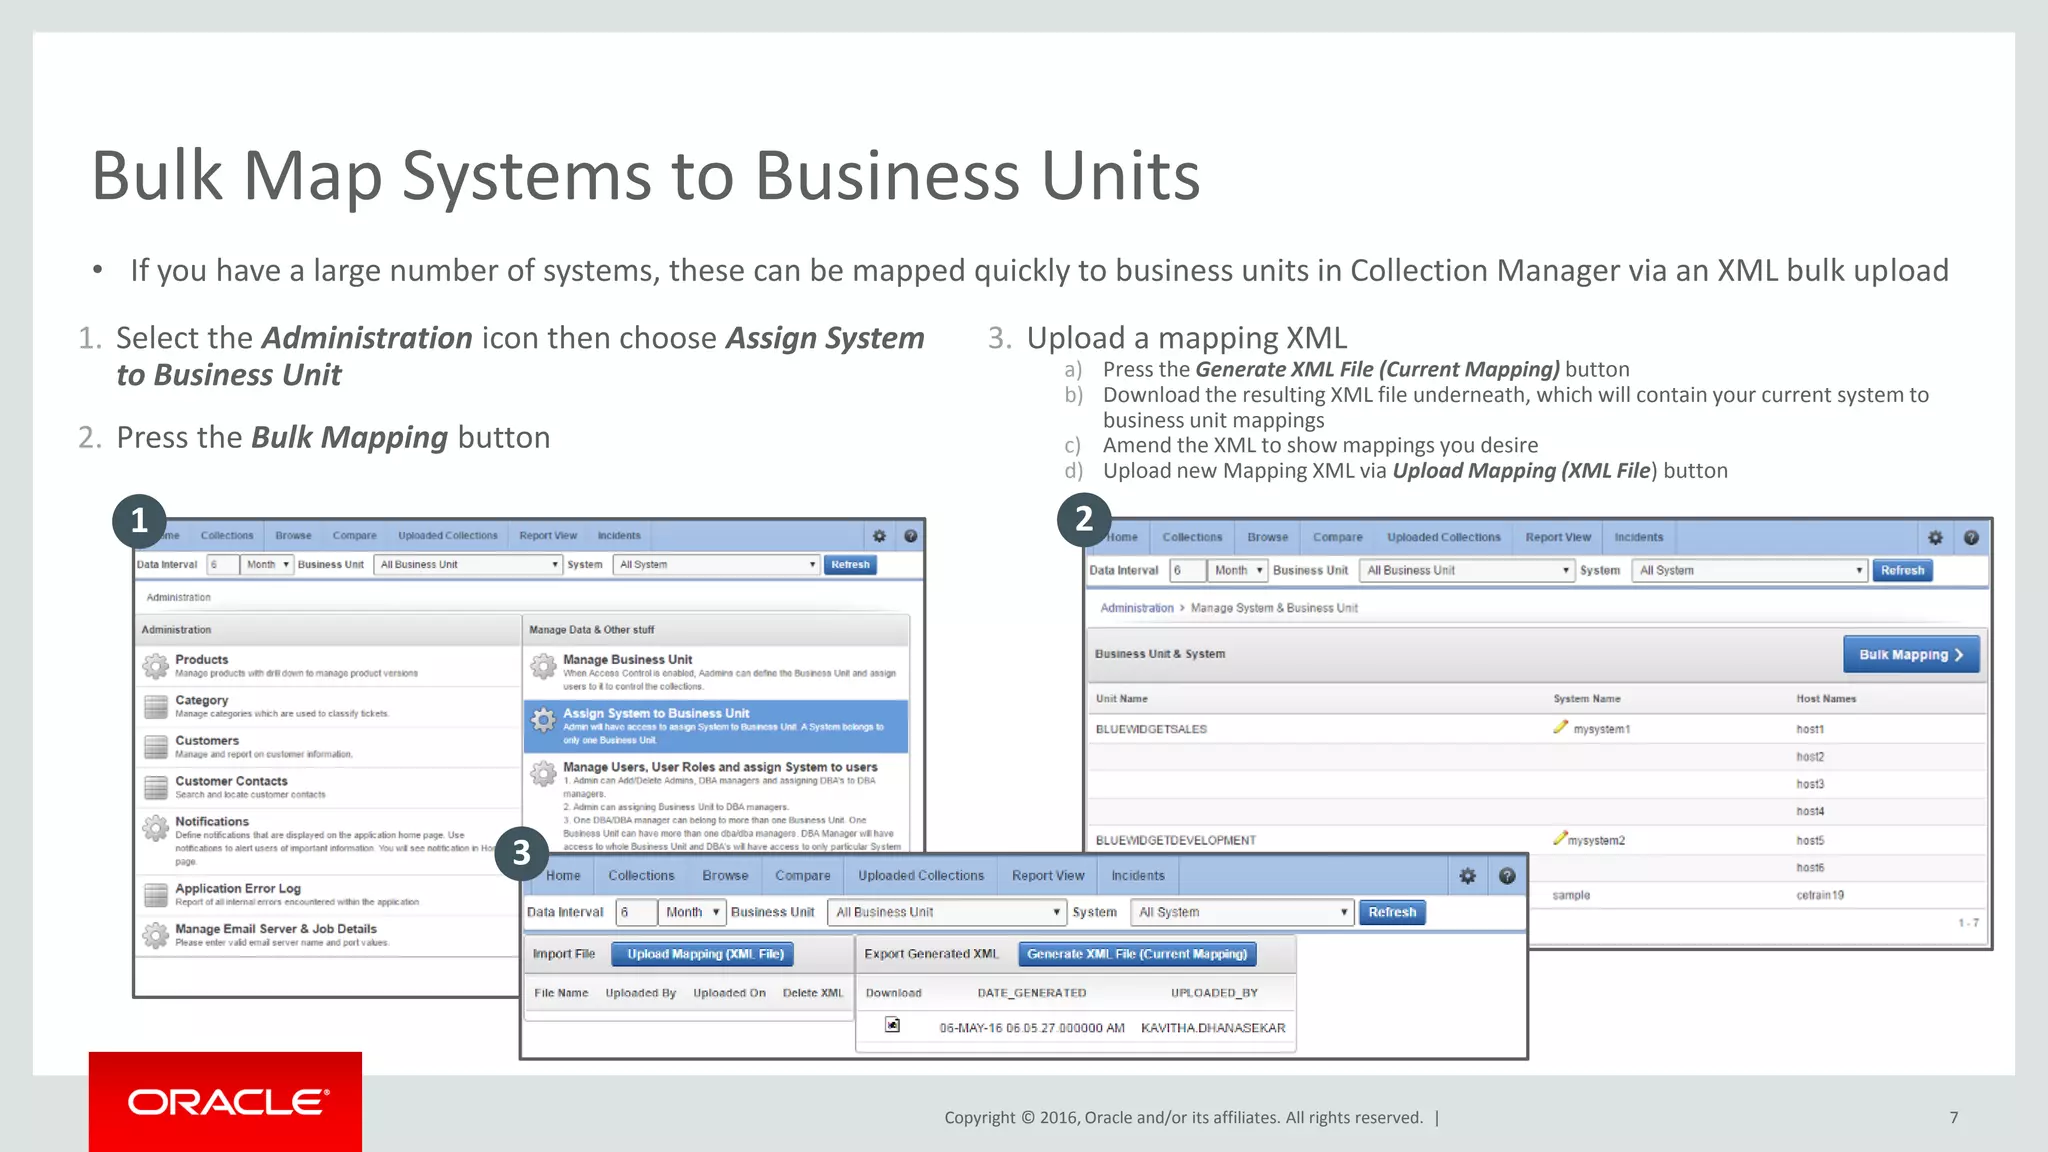The height and width of the screenshot is (1152, 2048).
Task: Click Refresh button in screenshot 1
Action: click(x=850, y=565)
